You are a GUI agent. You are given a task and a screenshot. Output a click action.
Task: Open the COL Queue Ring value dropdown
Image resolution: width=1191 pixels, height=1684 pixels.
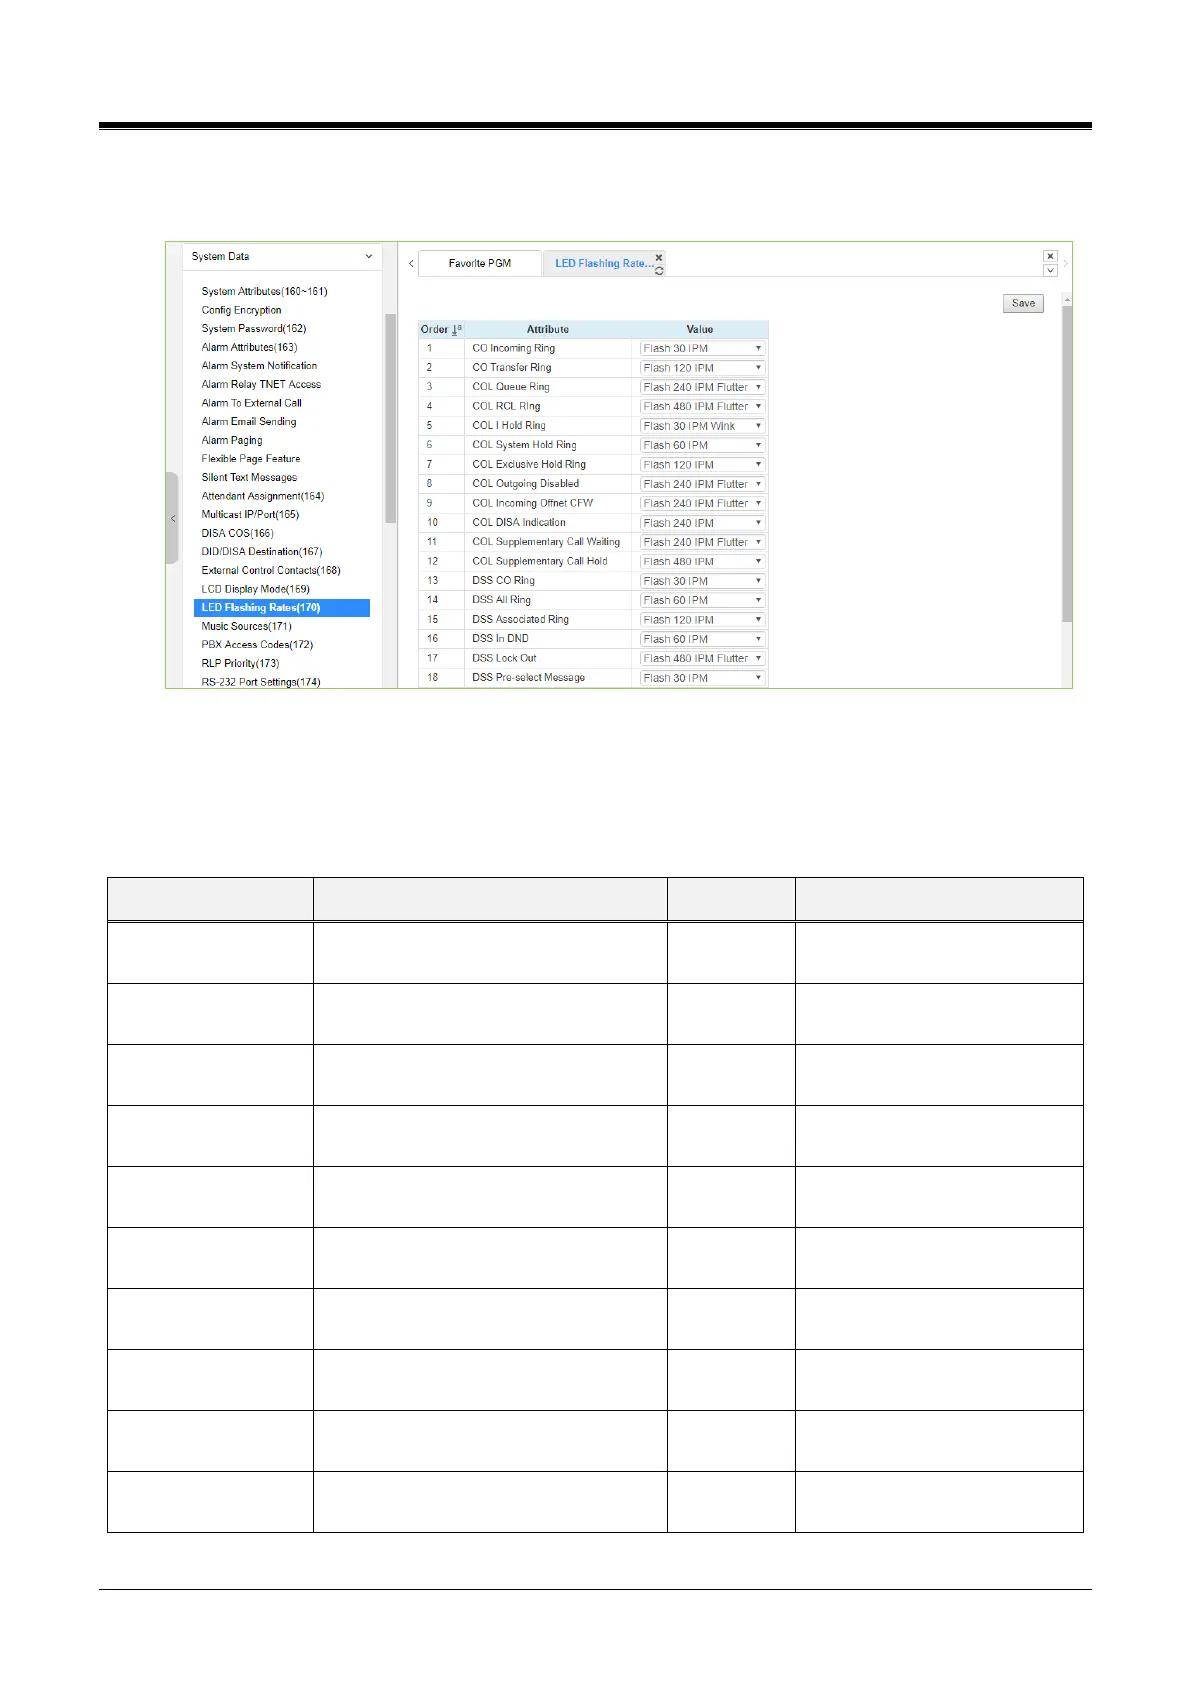(x=702, y=387)
